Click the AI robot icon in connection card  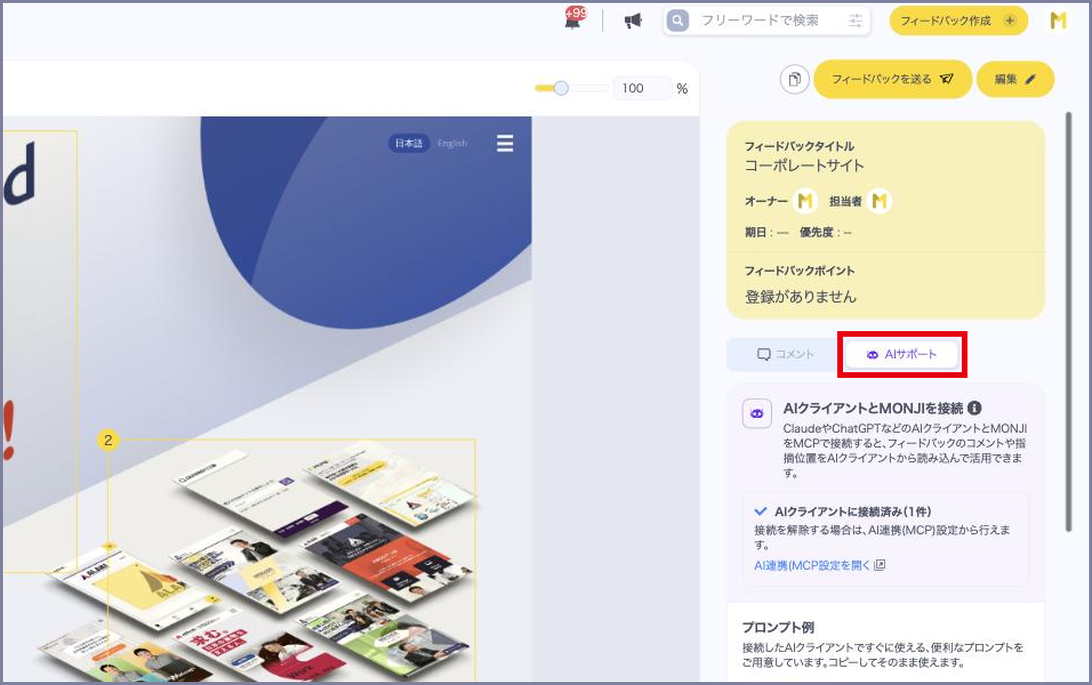756,414
